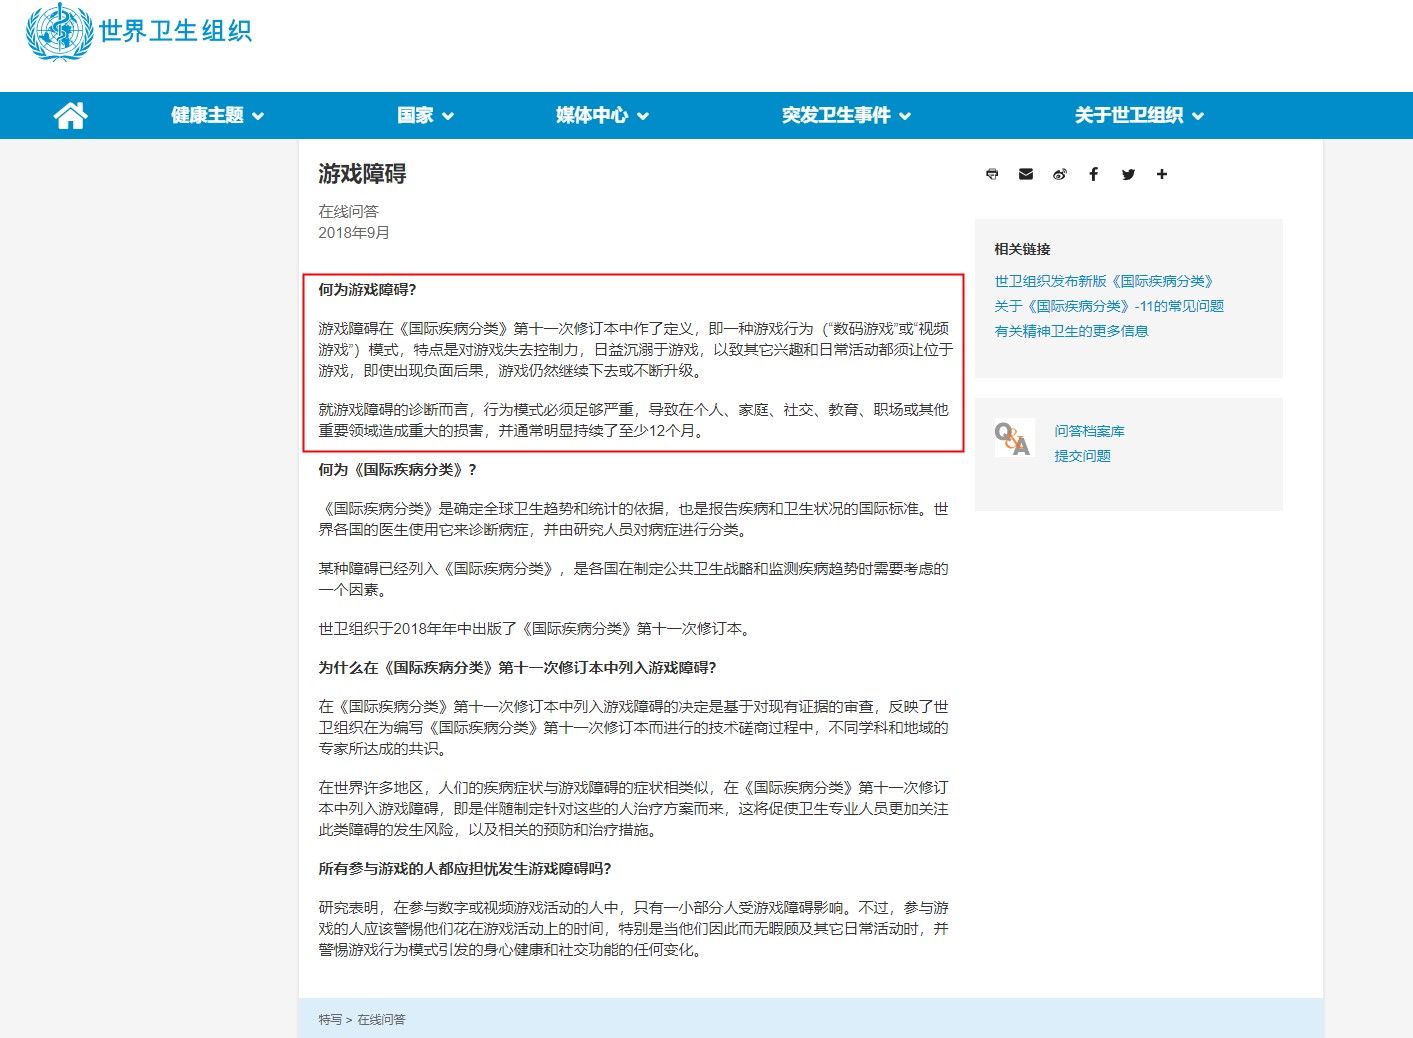The image size is (1413, 1038).
Task: Open the 突发卫生事件 navigation menu
Action: [x=846, y=116]
